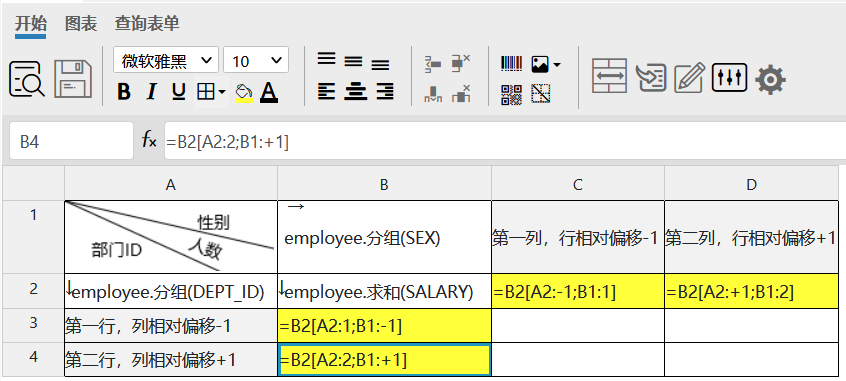The image size is (846, 381).
Task: Insert diagonal slash header cell
Action: (x=541, y=94)
